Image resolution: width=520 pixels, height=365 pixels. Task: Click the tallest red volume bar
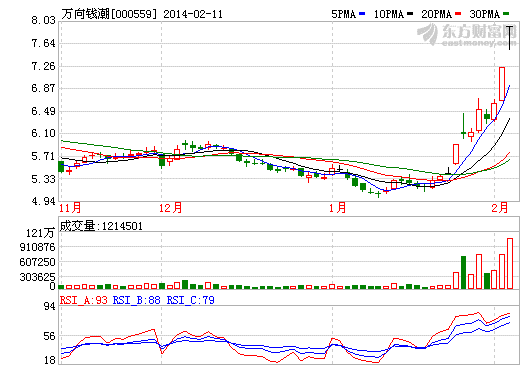(x=510, y=263)
